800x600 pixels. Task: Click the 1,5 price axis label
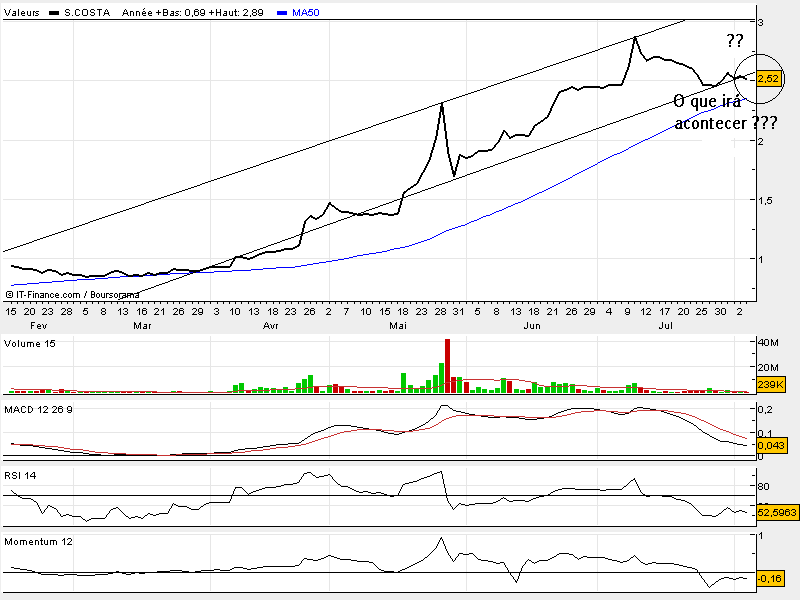[x=765, y=201]
